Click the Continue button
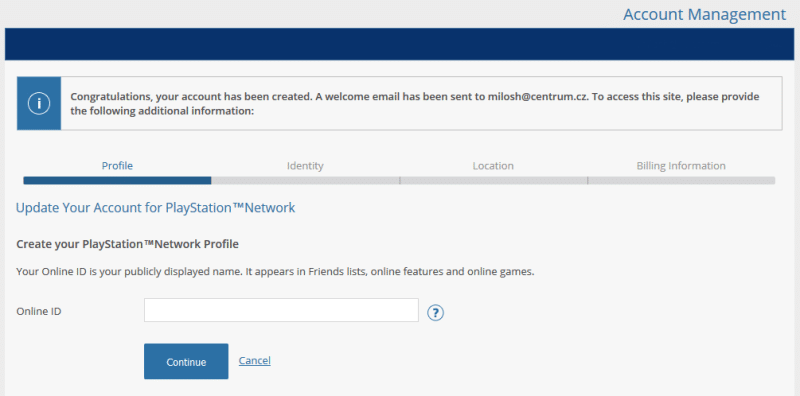 pos(186,361)
